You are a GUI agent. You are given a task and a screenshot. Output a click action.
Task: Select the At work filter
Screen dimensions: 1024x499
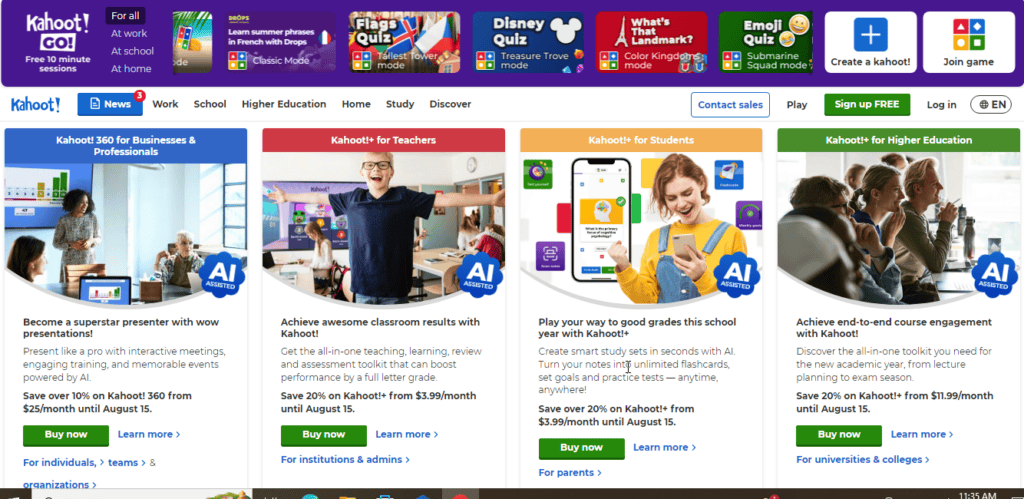pos(129,33)
